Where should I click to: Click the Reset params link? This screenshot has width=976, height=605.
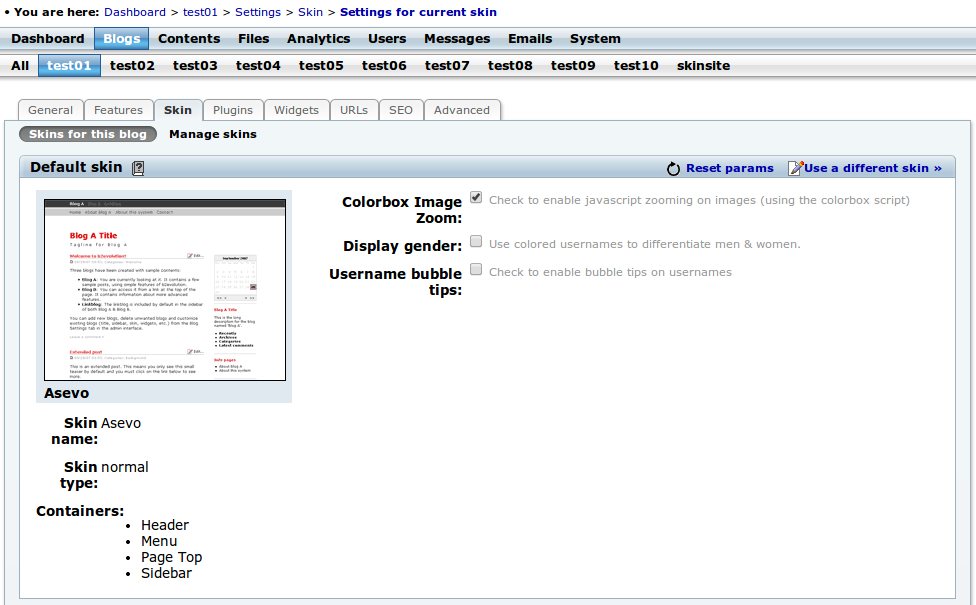(730, 168)
